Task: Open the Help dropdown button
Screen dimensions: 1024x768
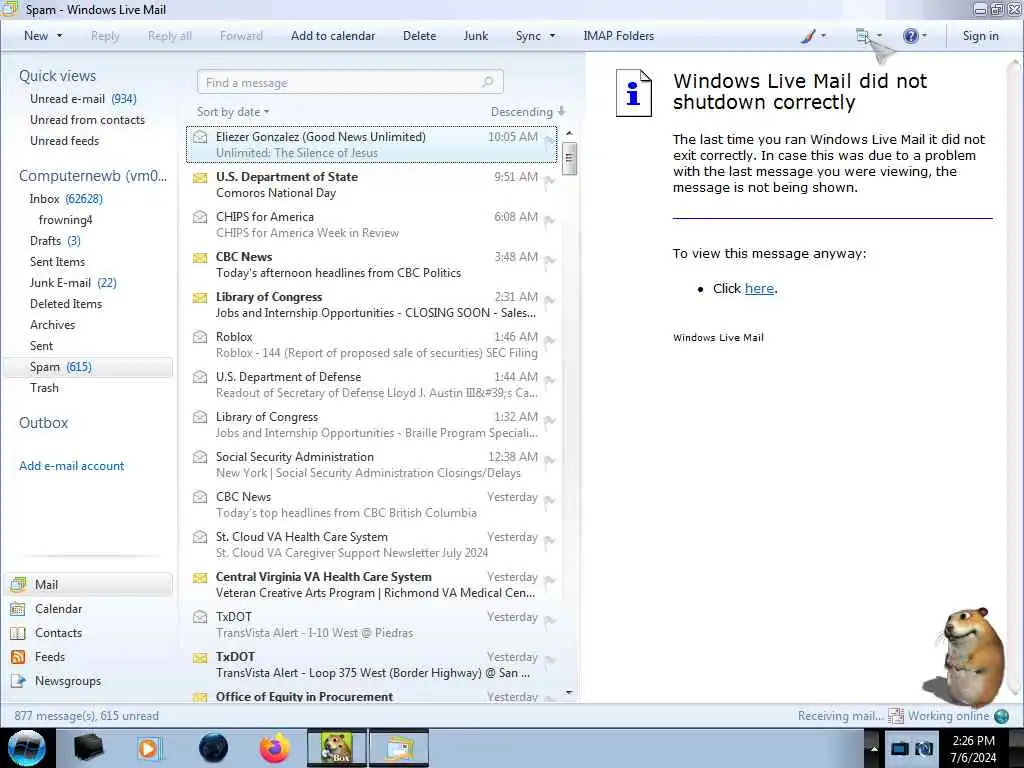Action: click(x=915, y=36)
